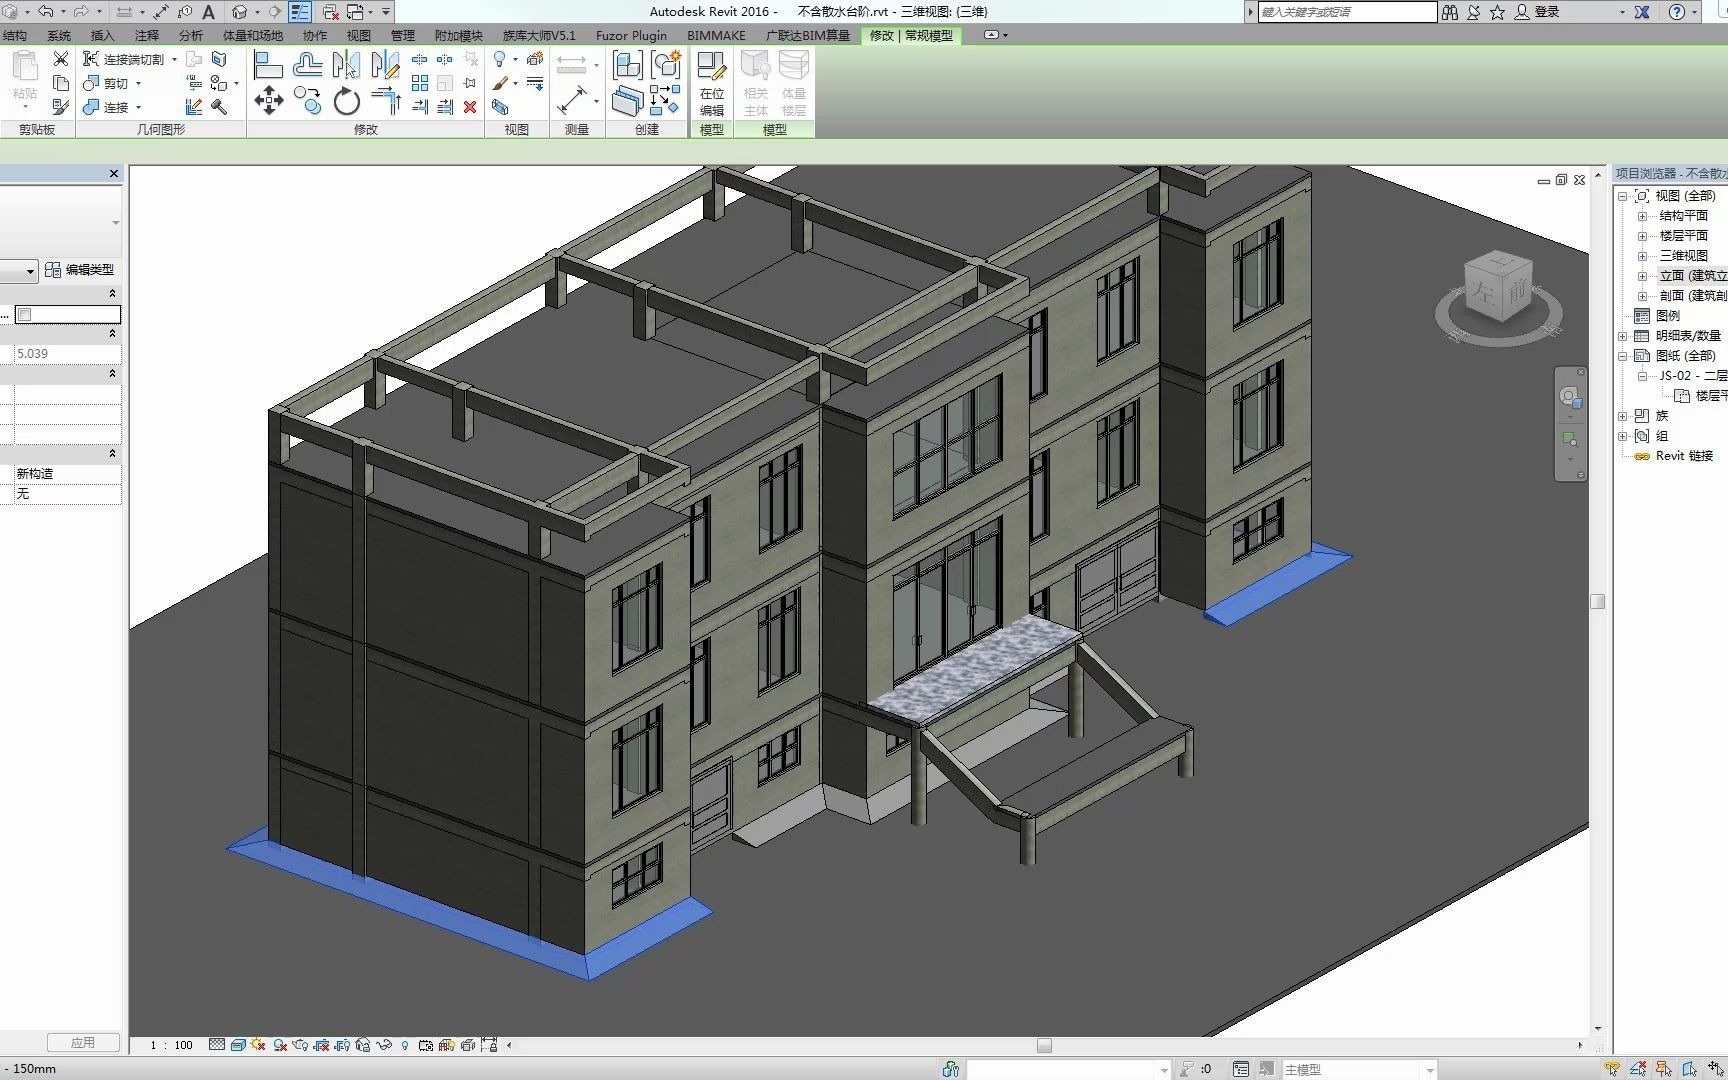1728x1080 pixels.
Task: Click the Match Type Properties brush icon
Action: click(61, 107)
